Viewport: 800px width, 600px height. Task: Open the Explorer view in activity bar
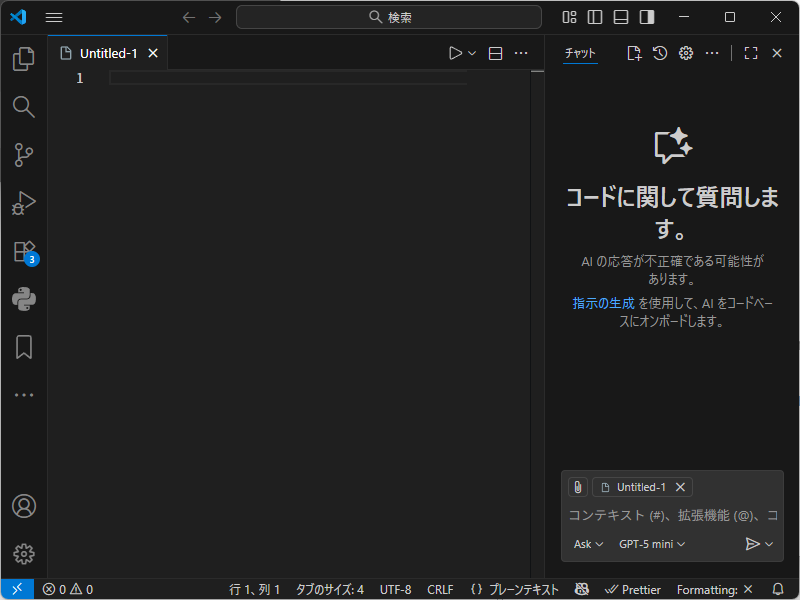click(23, 59)
